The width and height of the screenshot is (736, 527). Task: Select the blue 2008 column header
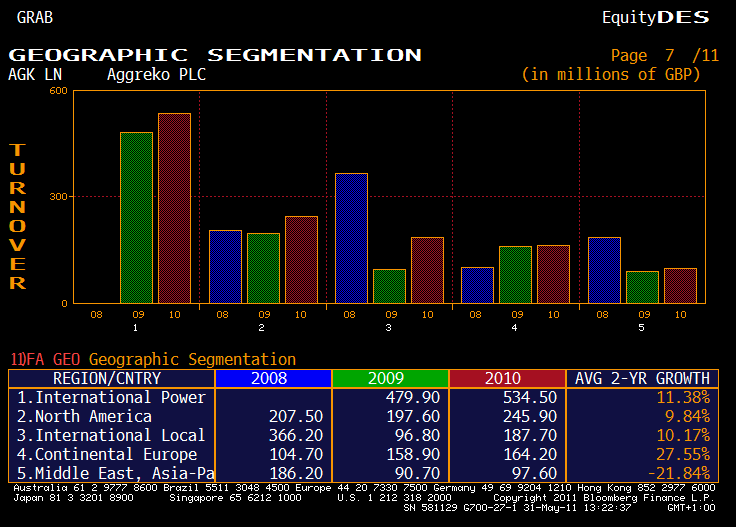click(272, 378)
